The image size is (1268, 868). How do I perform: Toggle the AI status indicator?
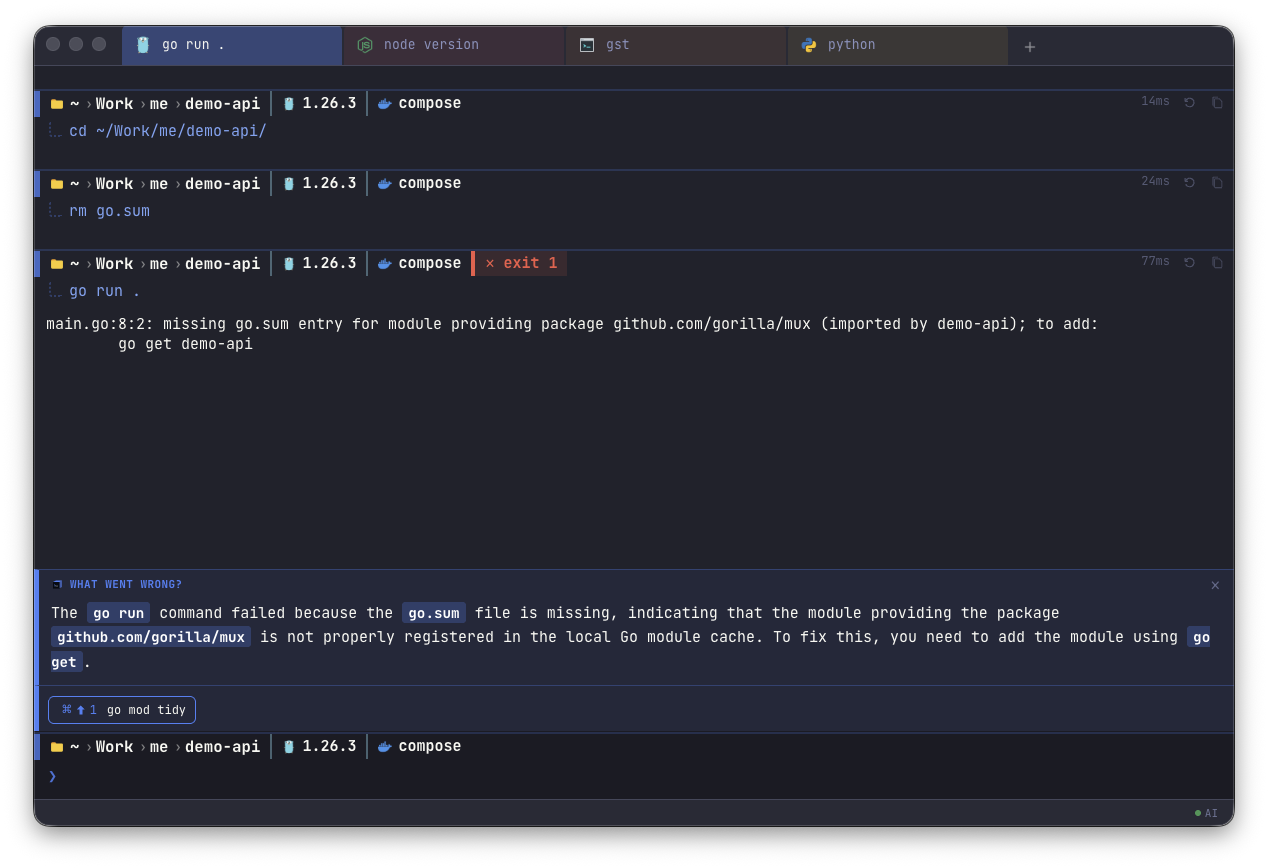(x=1206, y=813)
